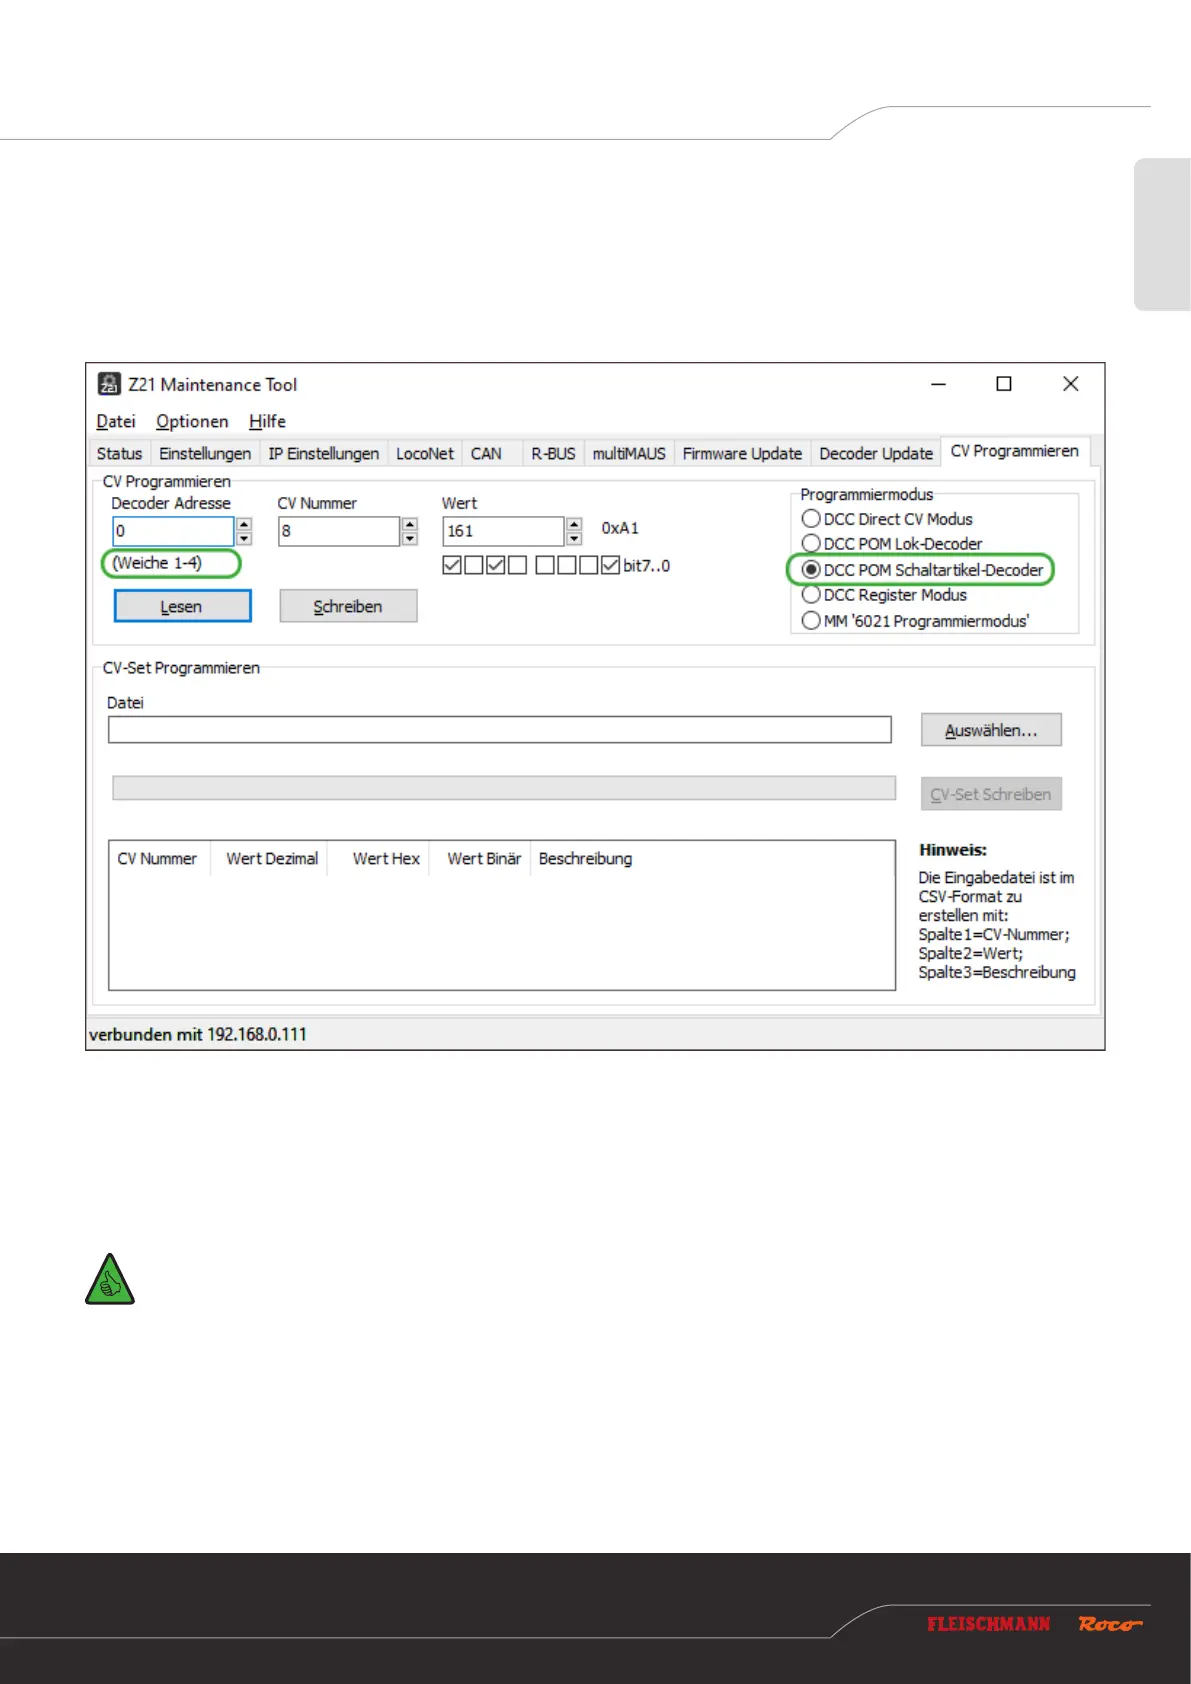1191x1684 pixels.
Task: Increase CV Nummer with up arrow
Action: pyautogui.click(x=409, y=524)
